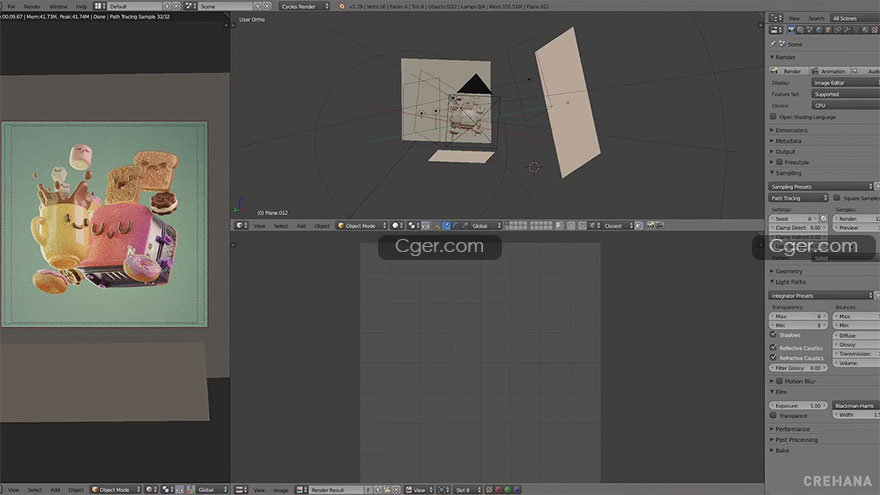
Task: Open World properties tab icon
Action: (819, 30)
